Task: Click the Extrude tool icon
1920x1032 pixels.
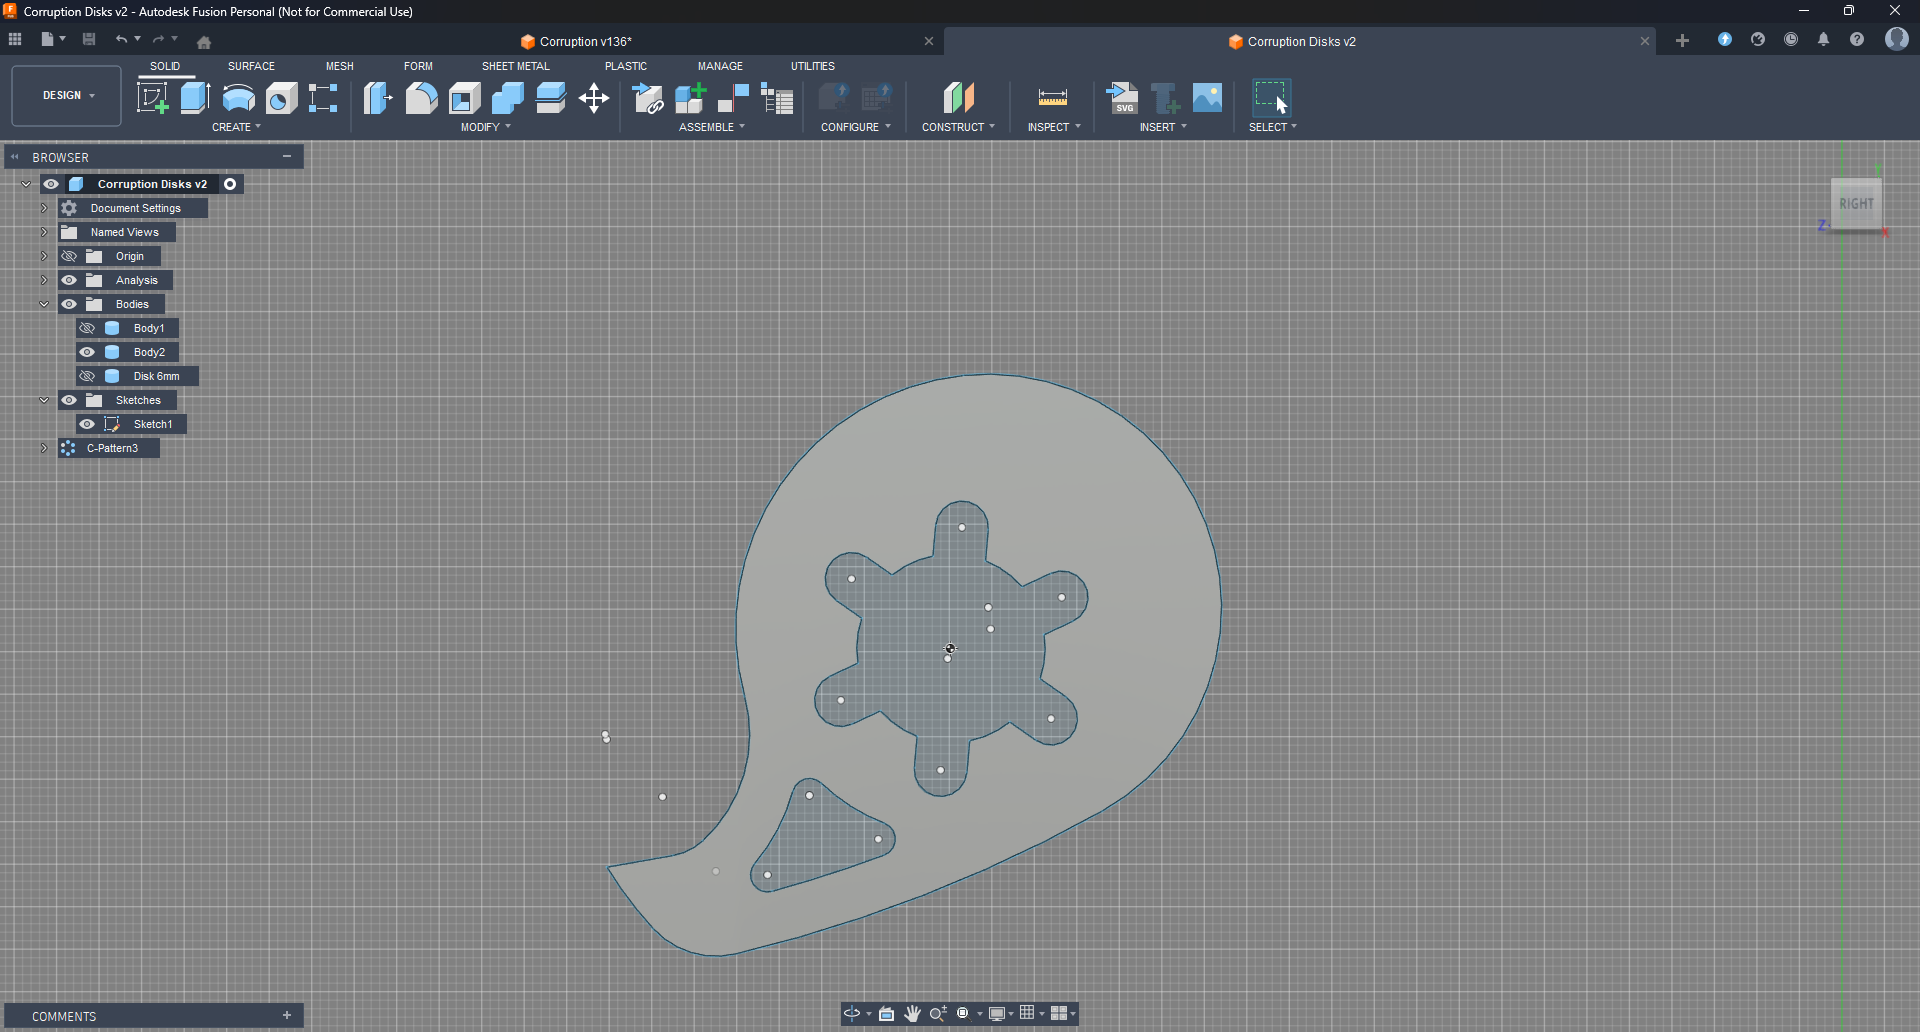Action: coord(195,98)
